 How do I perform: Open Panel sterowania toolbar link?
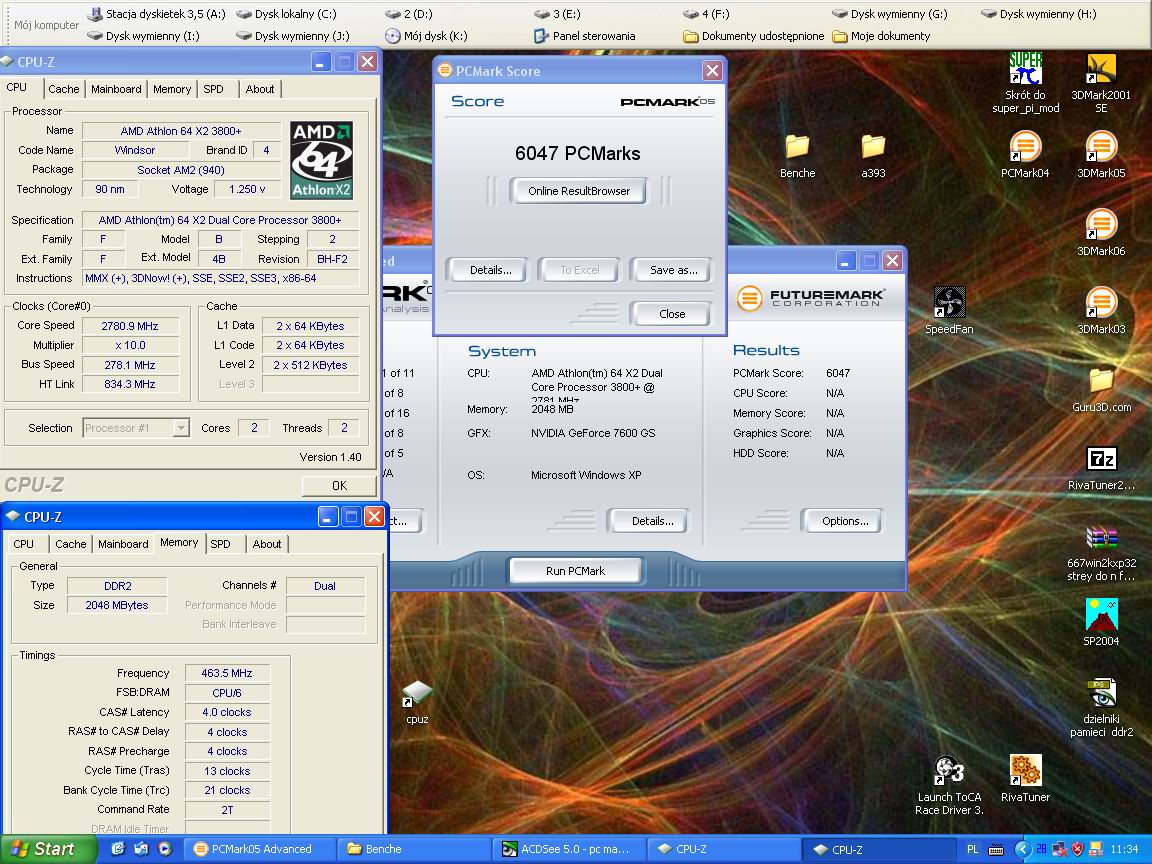pyautogui.click(x=584, y=36)
